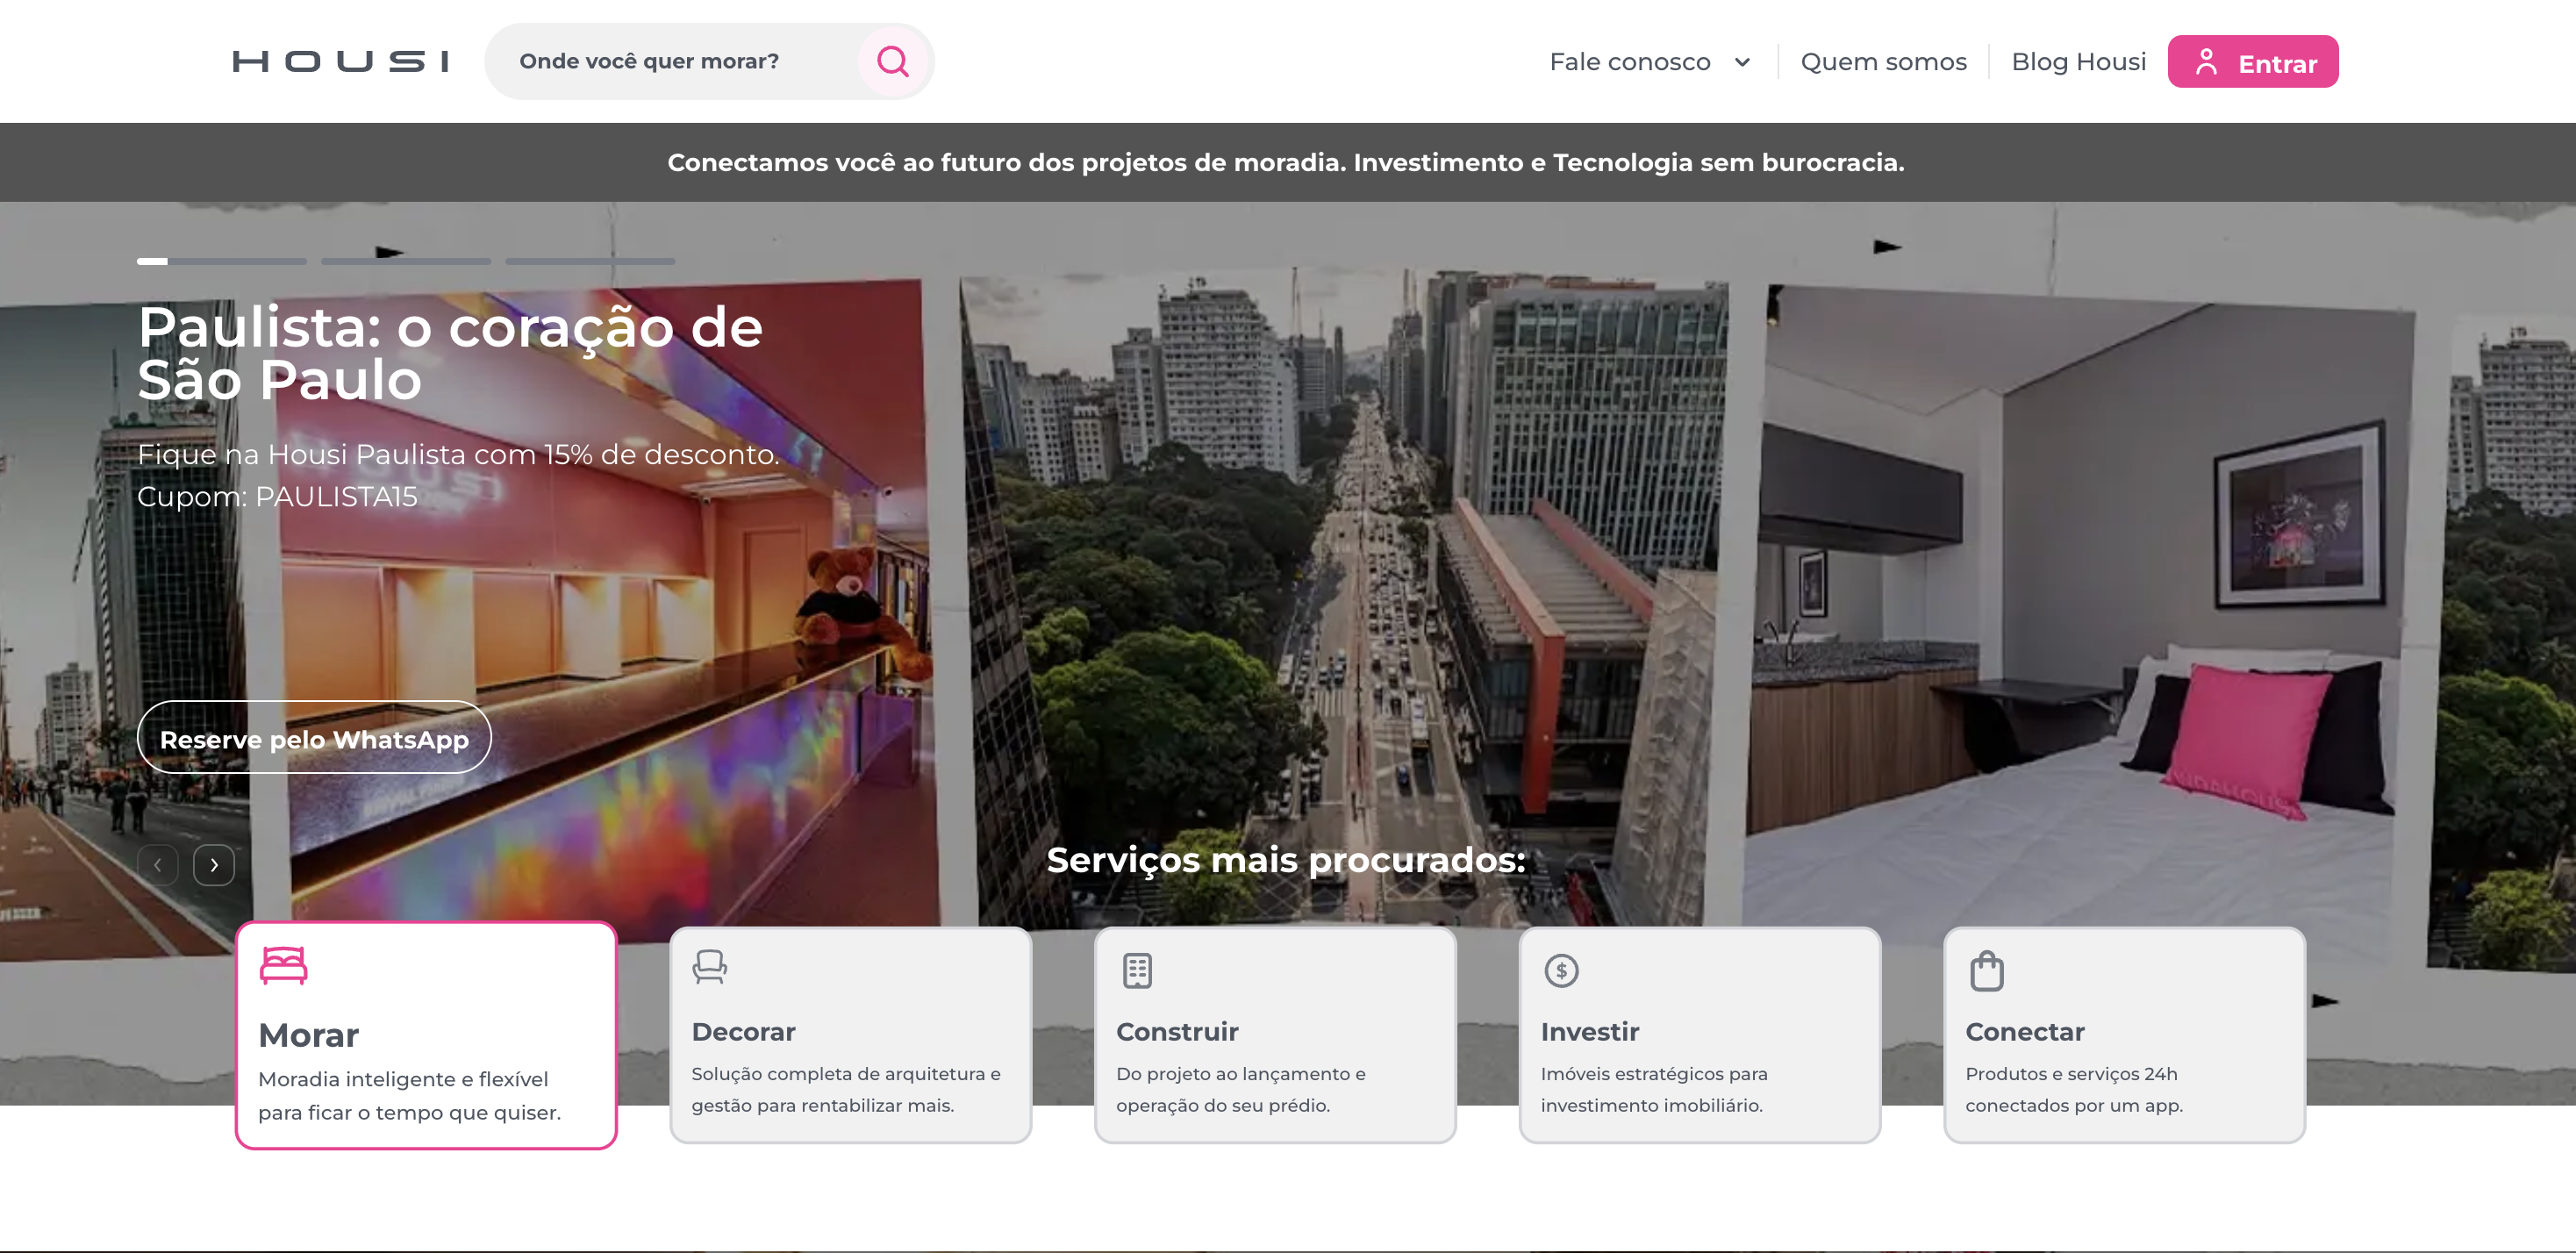The width and height of the screenshot is (2576, 1253).
Task: Jump to third carousel slide indicator
Action: point(590,261)
